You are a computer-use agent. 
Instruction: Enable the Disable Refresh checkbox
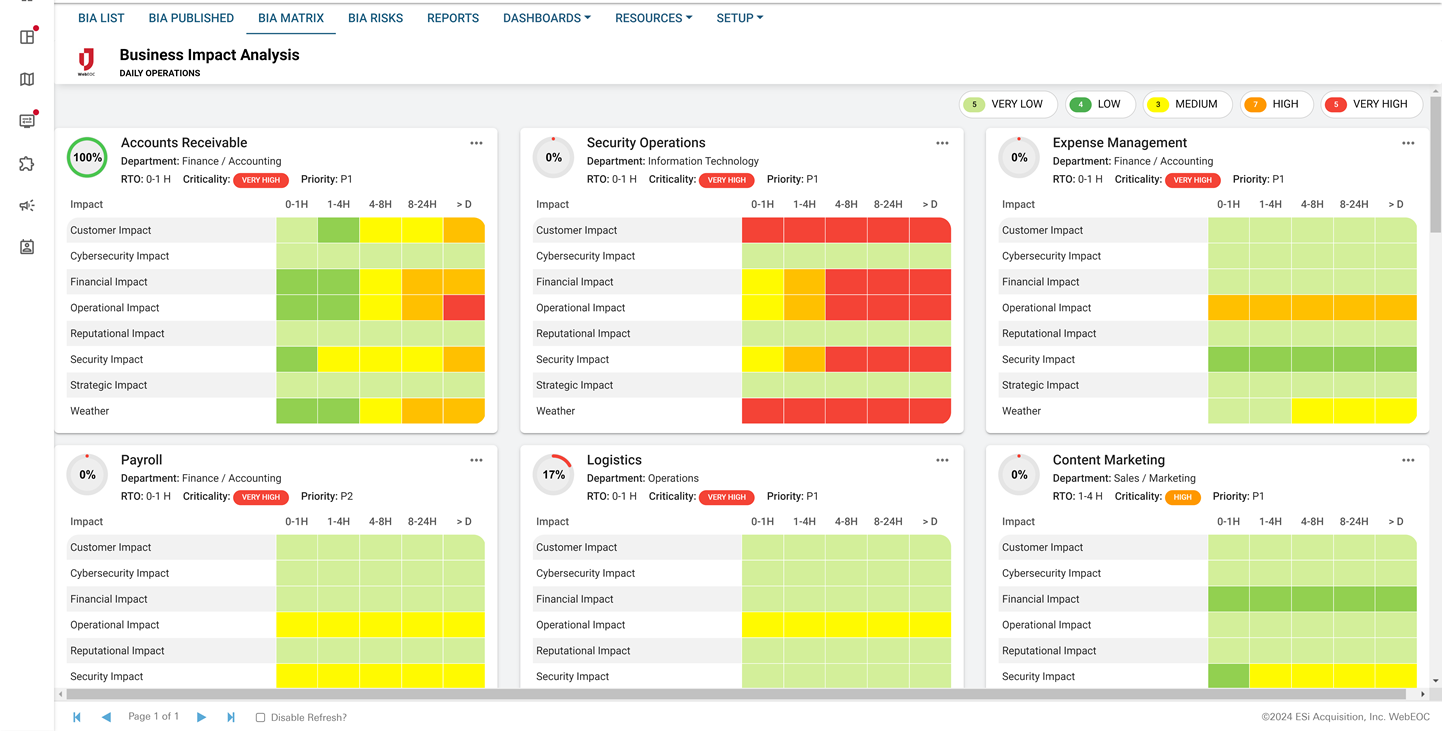point(259,717)
